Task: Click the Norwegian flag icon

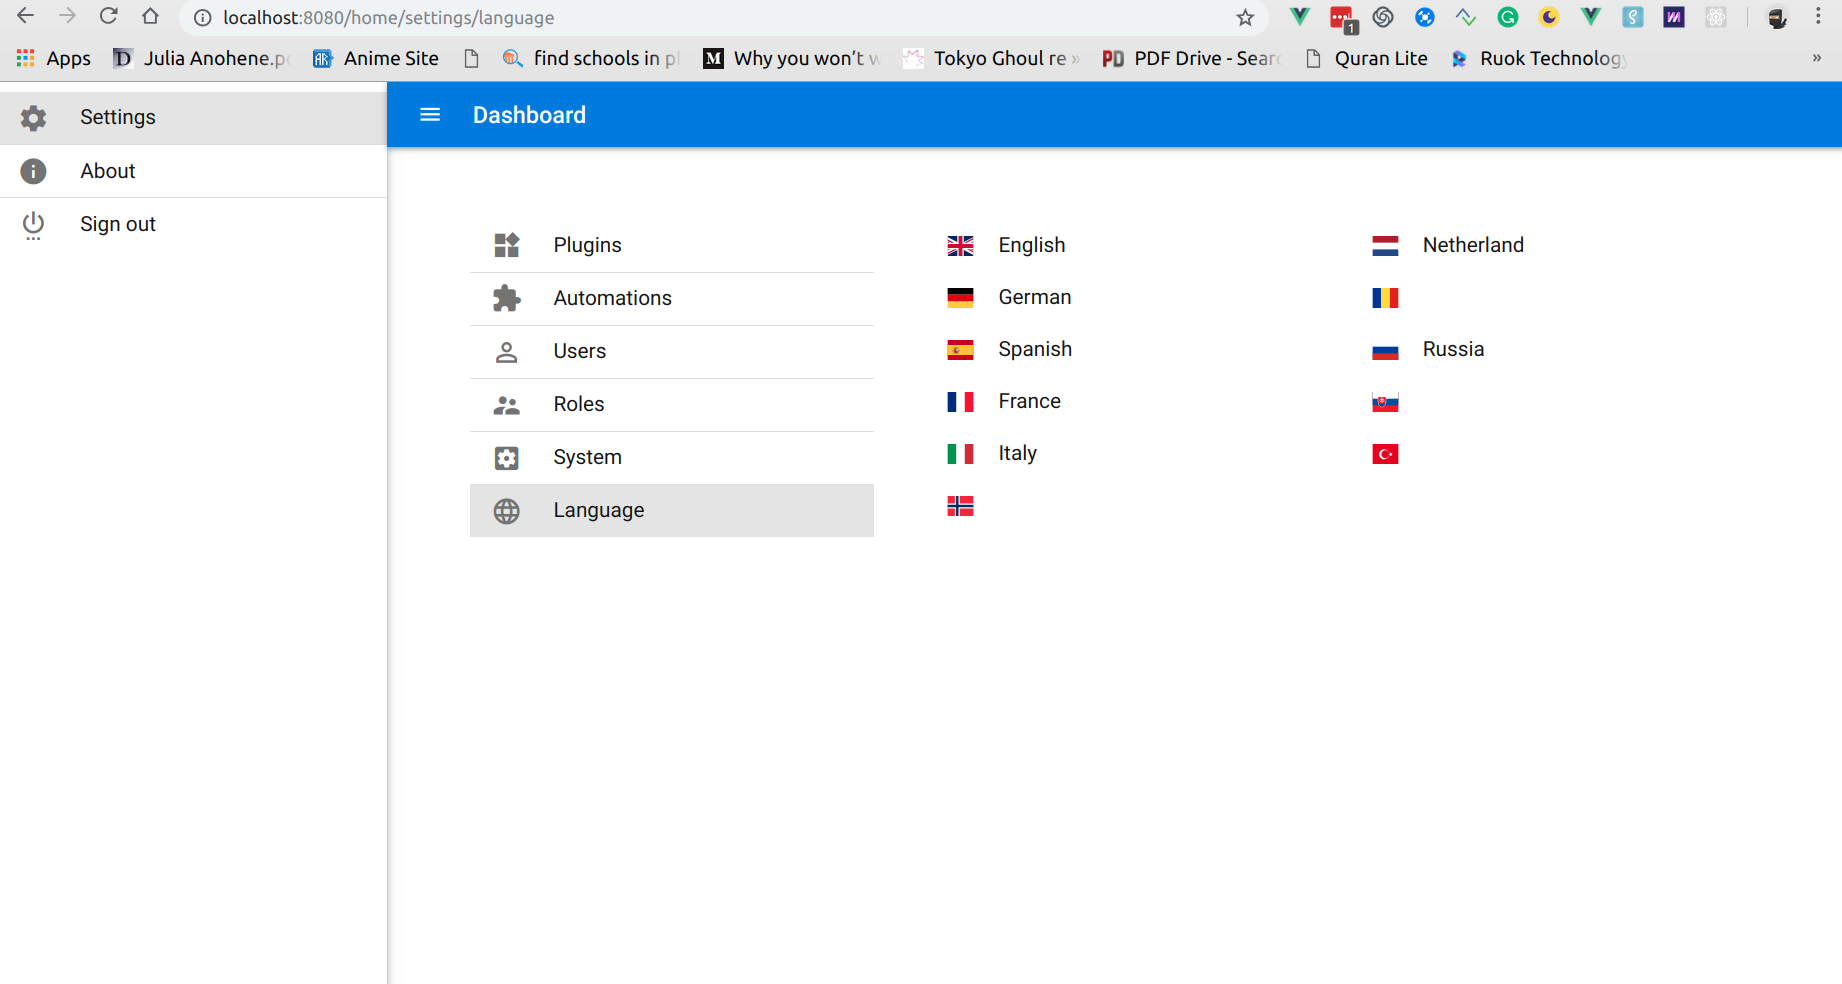Action: 960,506
